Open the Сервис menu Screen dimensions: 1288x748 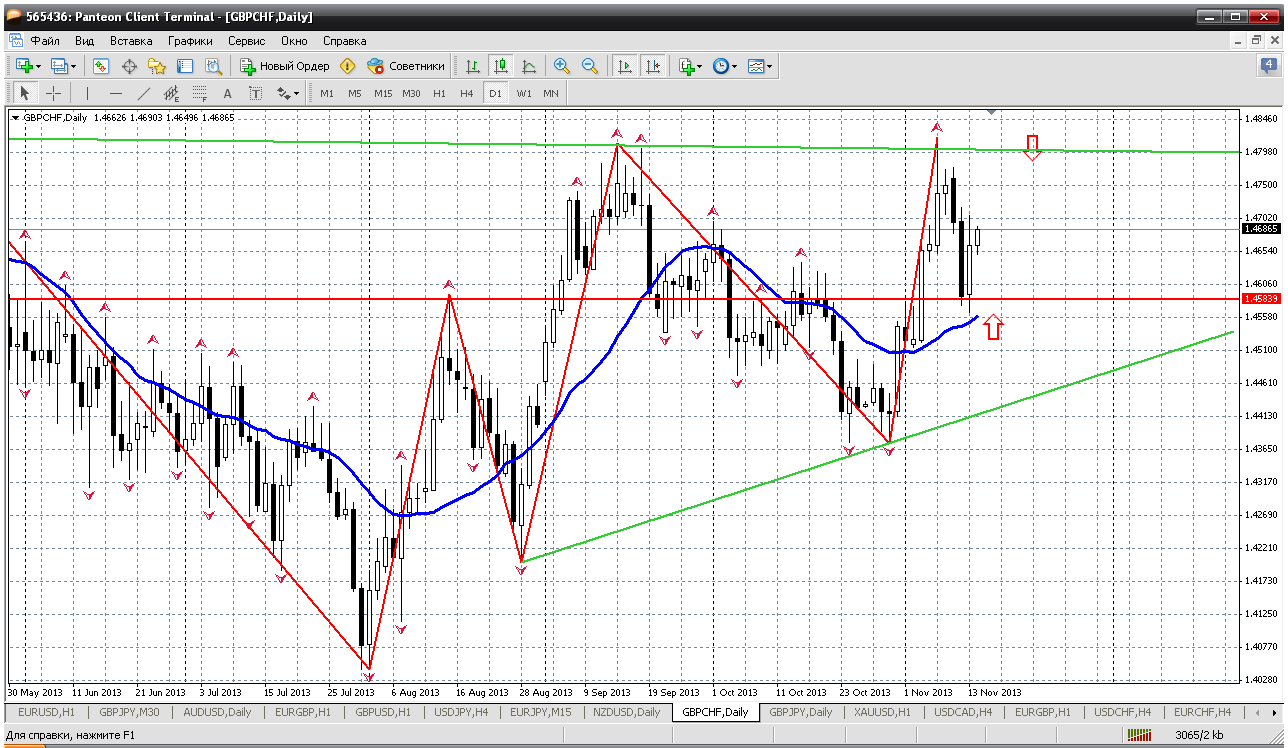(x=247, y=41)
